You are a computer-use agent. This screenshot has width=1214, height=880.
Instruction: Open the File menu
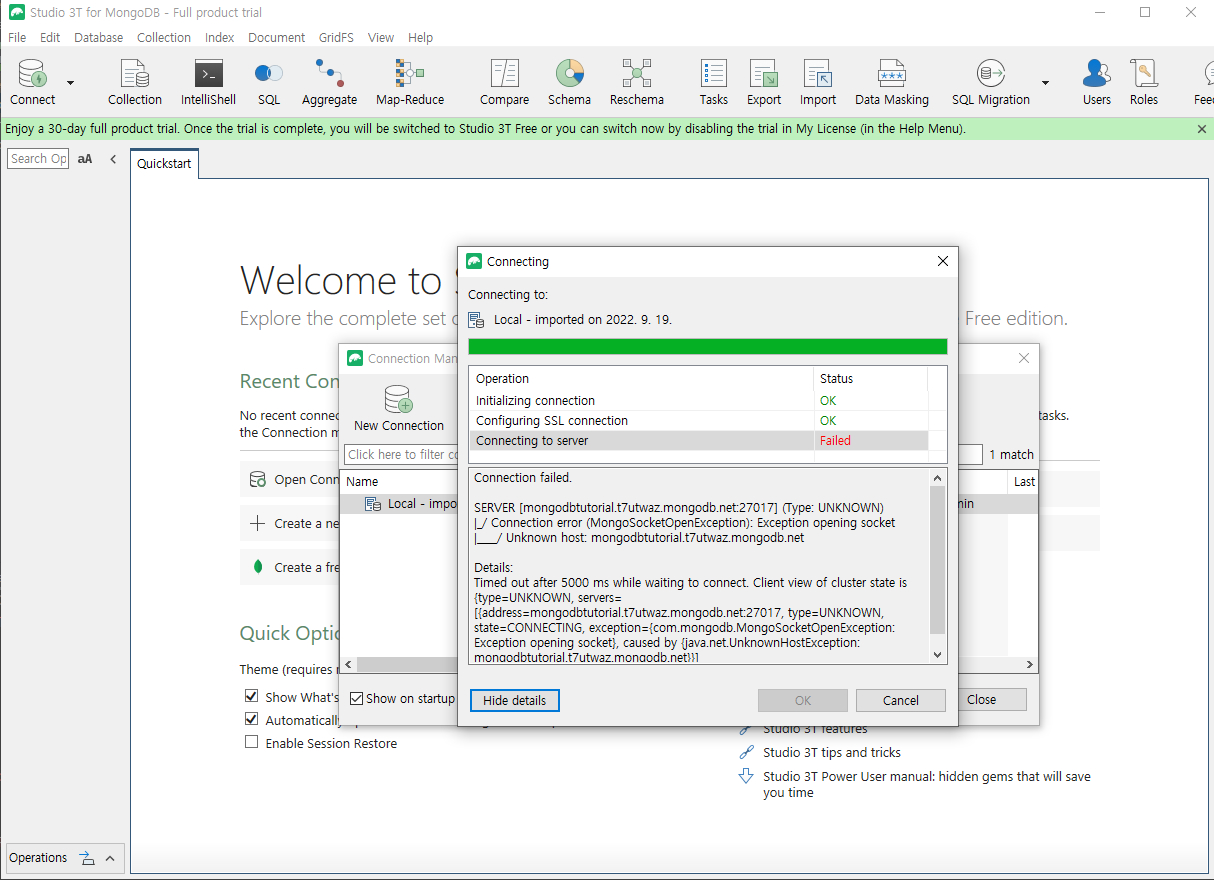click(17, 37)
